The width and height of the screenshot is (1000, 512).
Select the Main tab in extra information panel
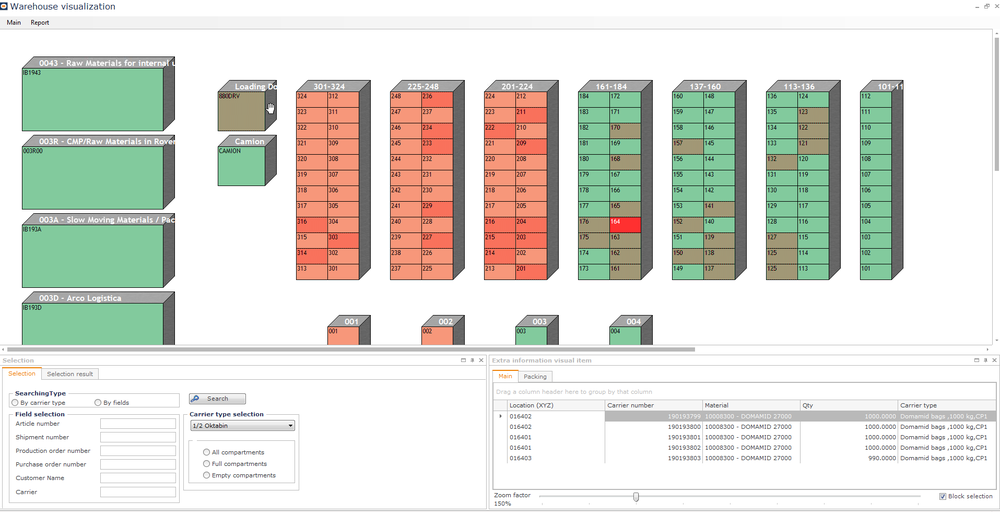tap(505, 376)
